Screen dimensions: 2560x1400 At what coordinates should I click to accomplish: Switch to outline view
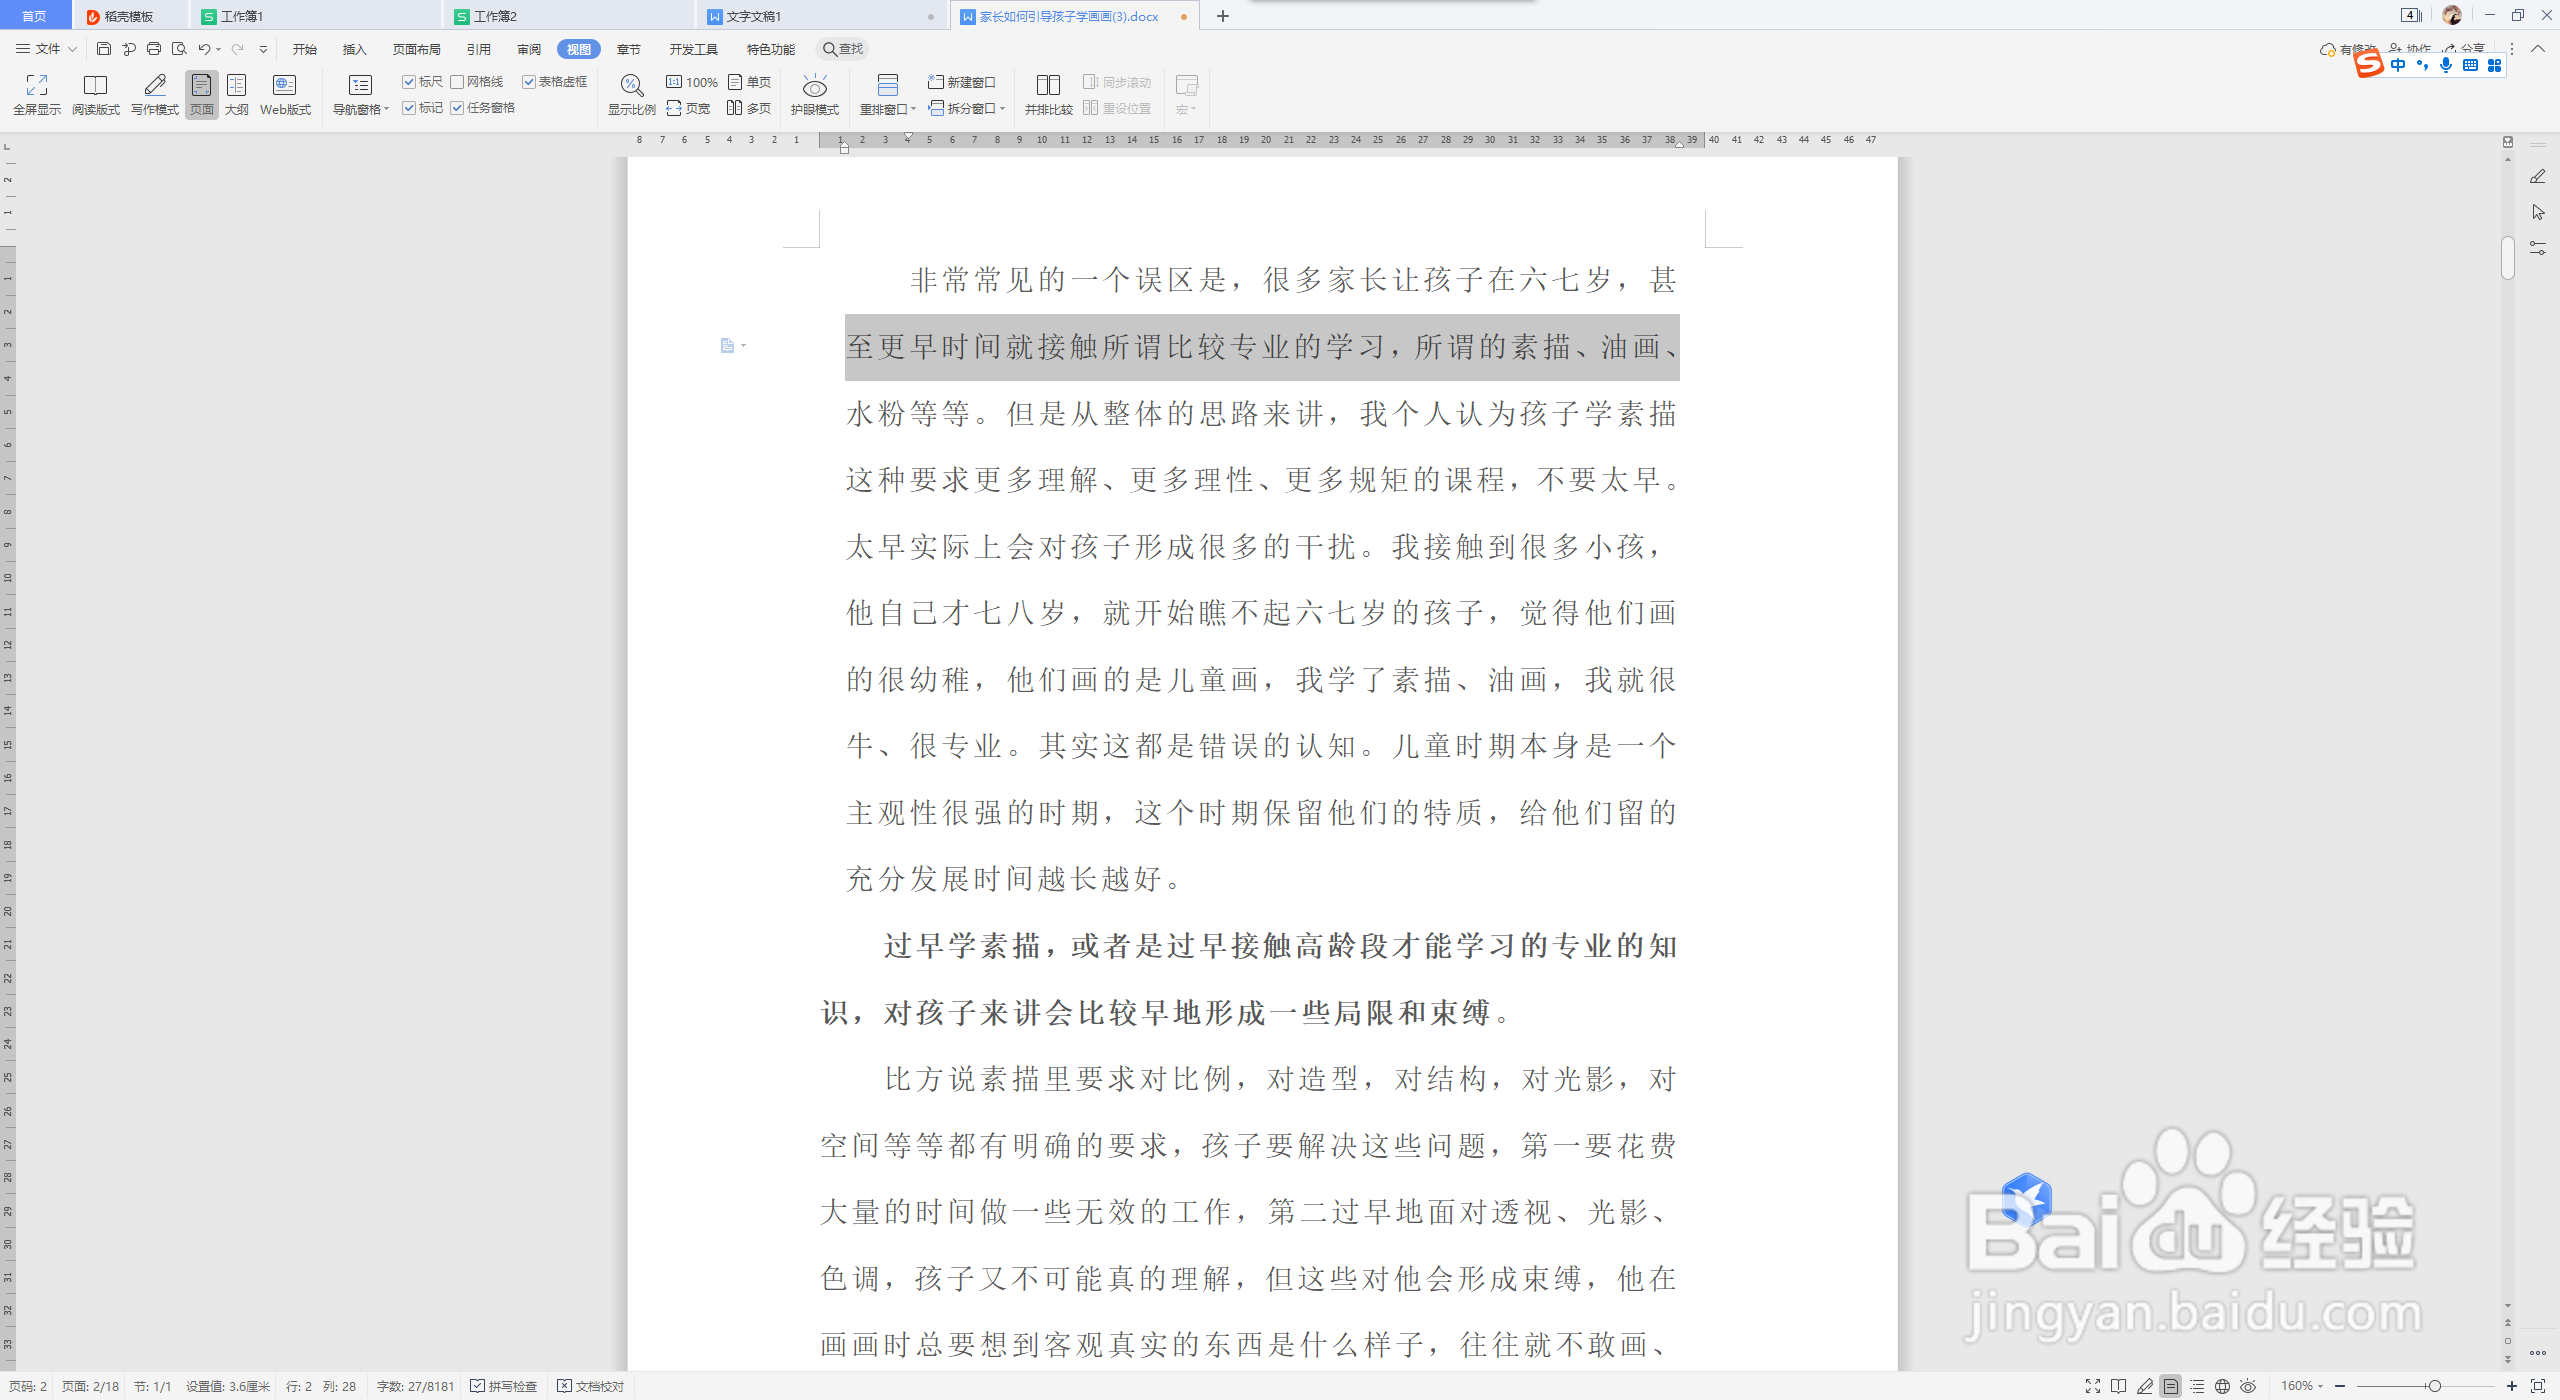click(237, 94)
